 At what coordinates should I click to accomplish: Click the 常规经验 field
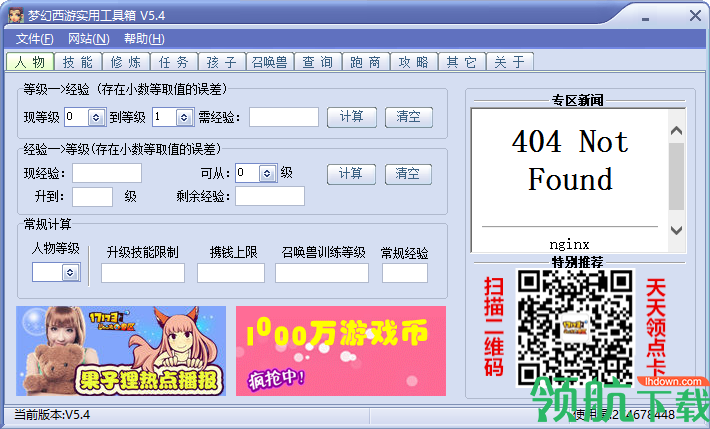click(x=405, y=273)
